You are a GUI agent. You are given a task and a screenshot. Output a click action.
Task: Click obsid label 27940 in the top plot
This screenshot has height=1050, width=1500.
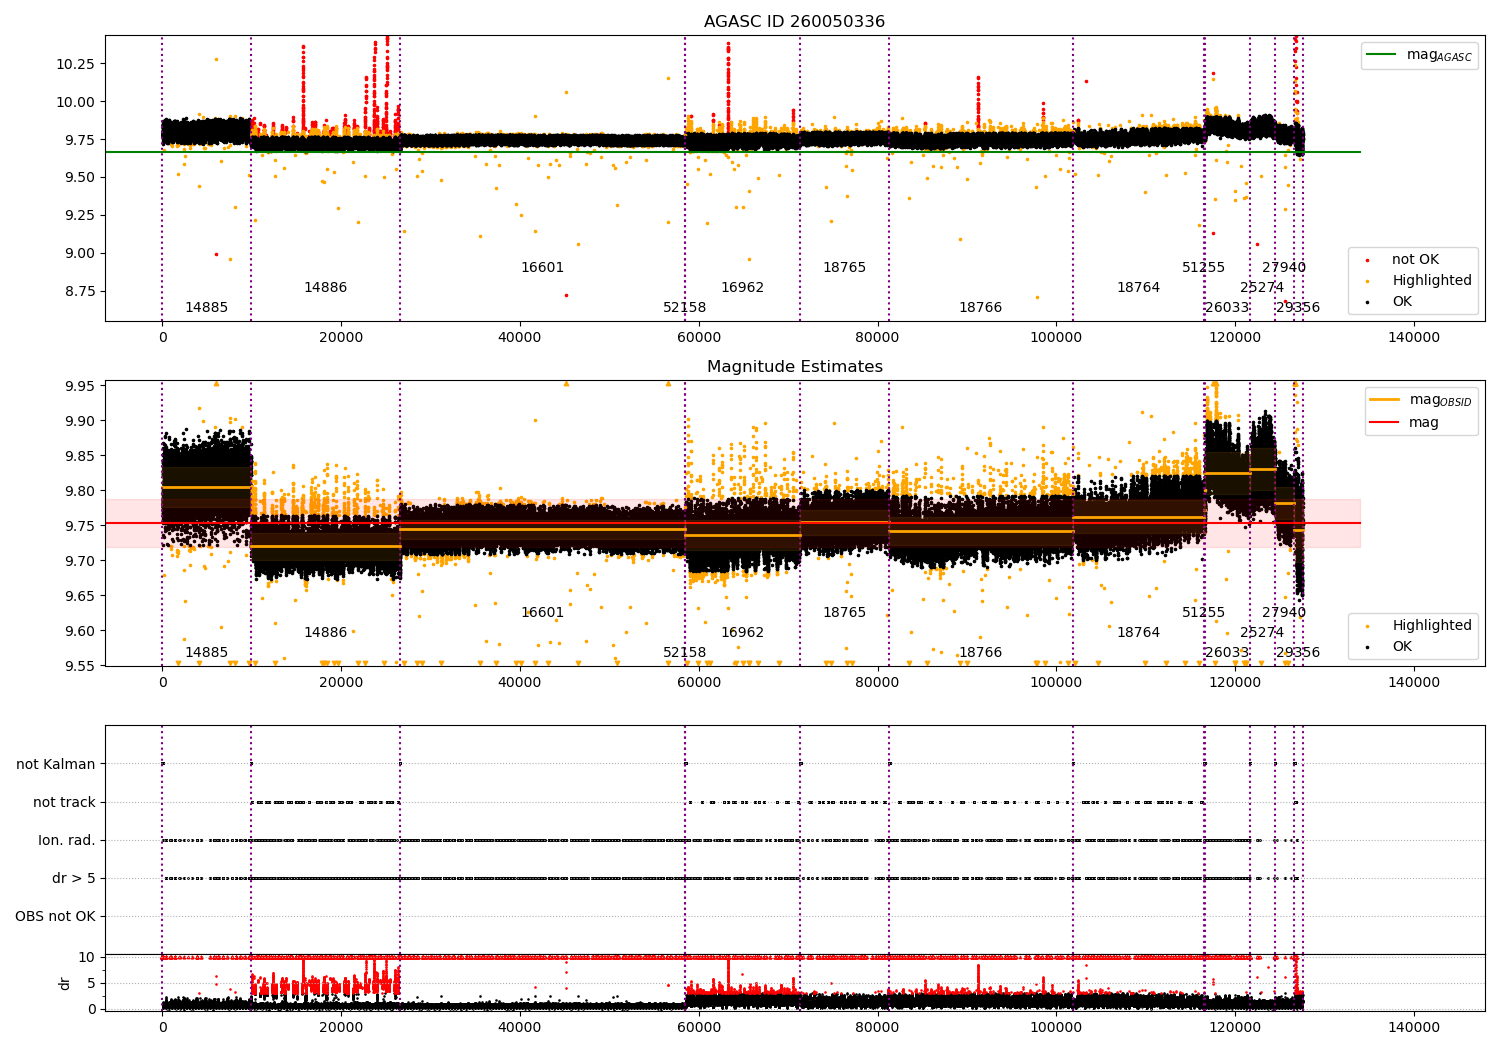pos(1284,268)
